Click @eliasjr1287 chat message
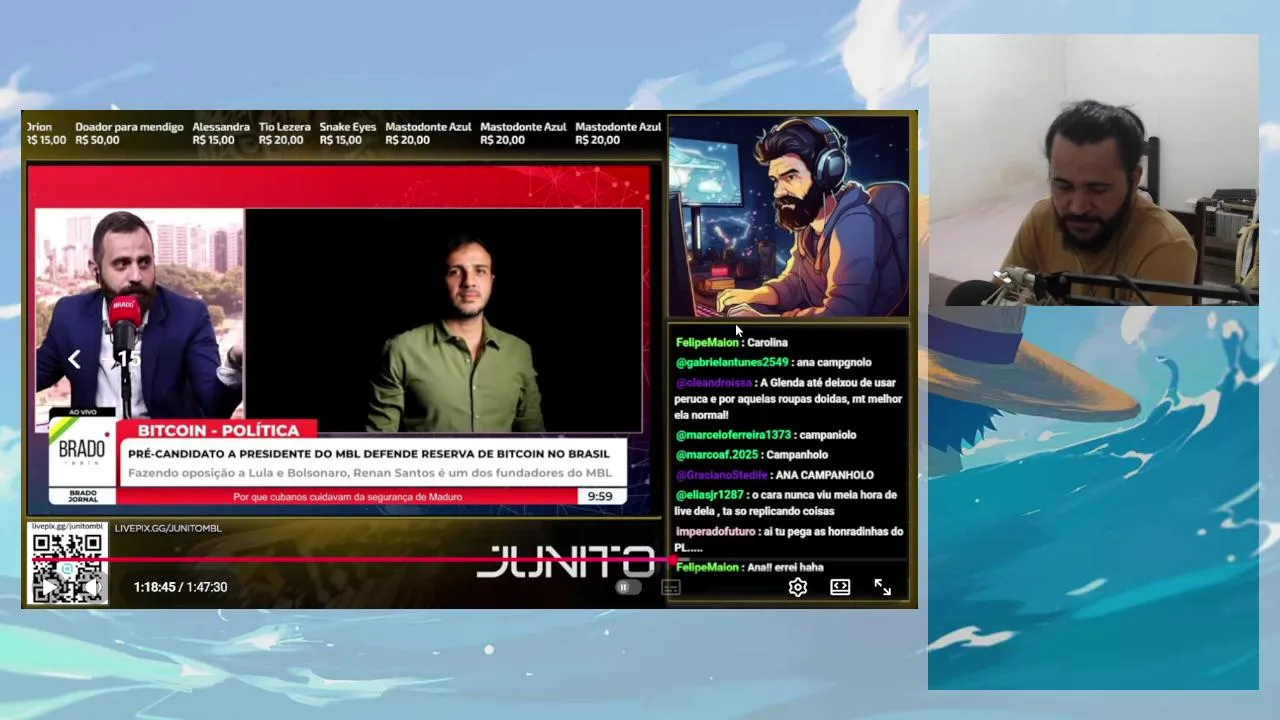Viewport: 1280px width, 720px height. [x=786, y=502]
